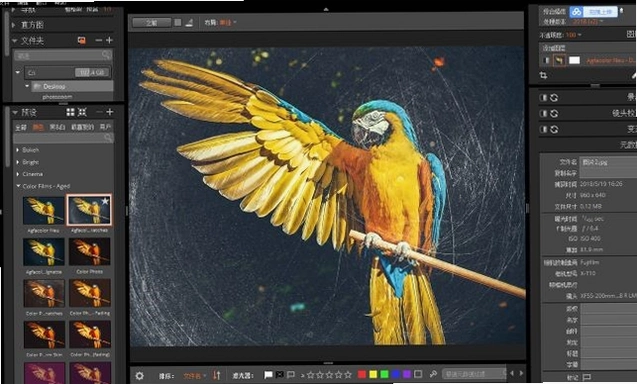
Task: Collapse the 文件夹 folders panel
Action: [x=15, y=41]
